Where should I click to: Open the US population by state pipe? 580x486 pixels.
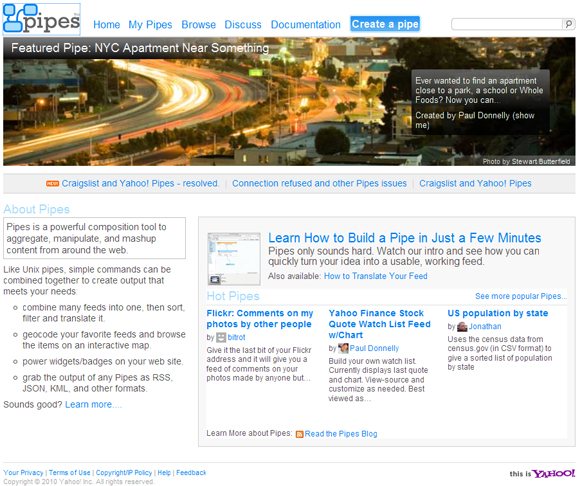[498, 313]
